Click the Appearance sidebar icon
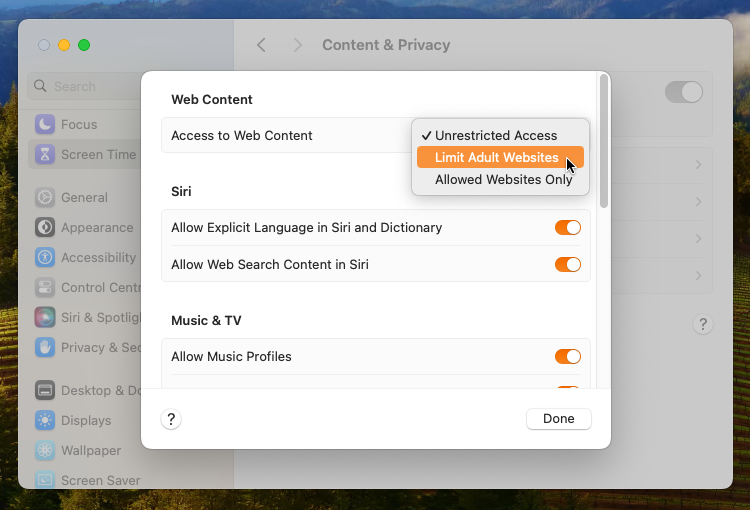 (x=45, y=227)
